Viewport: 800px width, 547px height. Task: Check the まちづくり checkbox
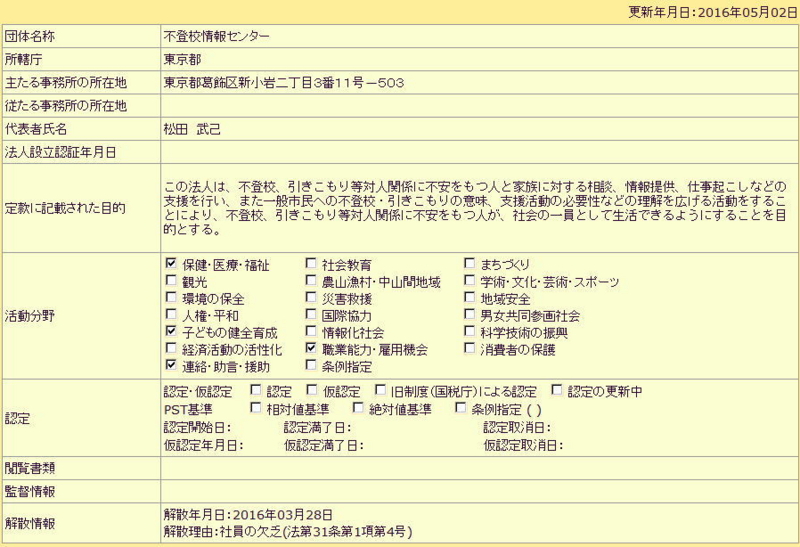pos(470,263)
